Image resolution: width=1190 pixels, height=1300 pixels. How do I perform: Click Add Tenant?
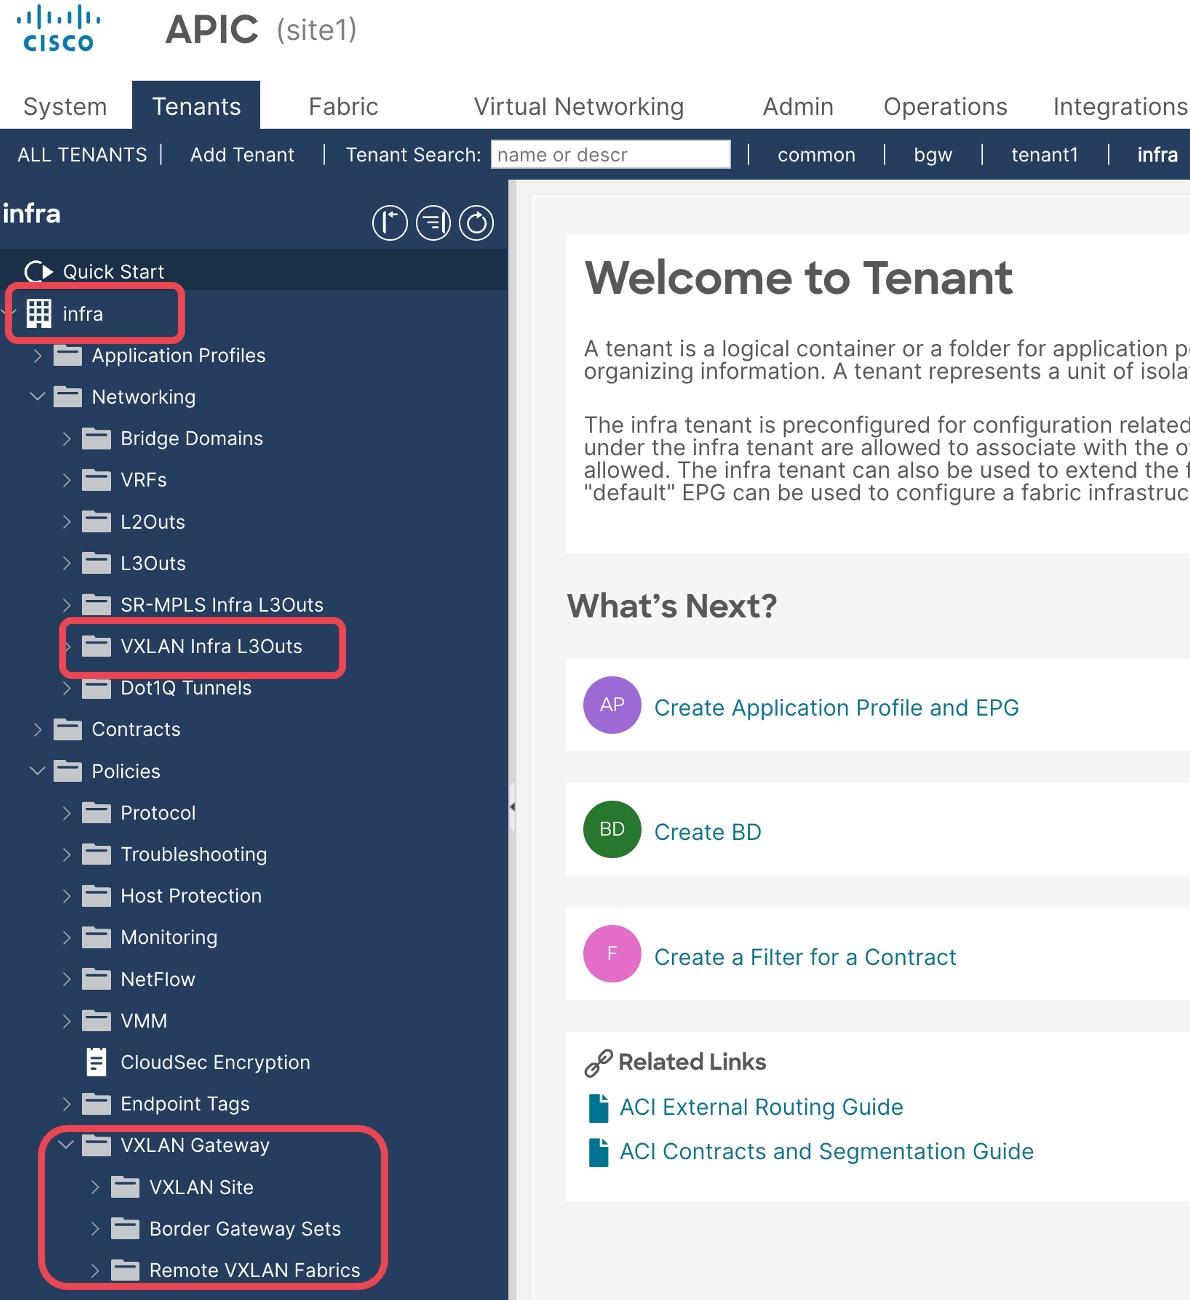click(x=242, y=155)
